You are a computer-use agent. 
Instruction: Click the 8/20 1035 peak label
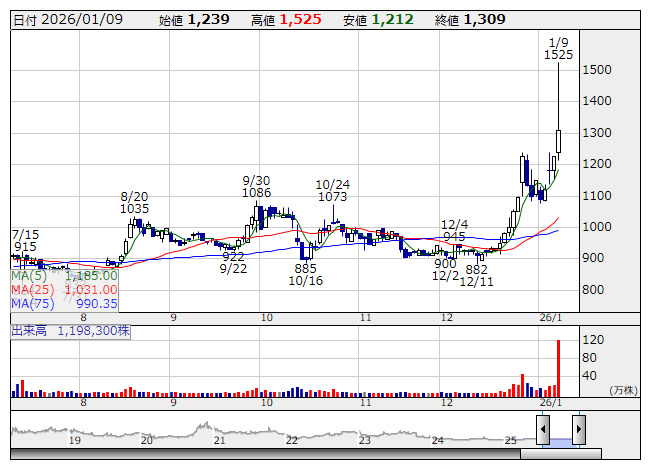(134, 203)
